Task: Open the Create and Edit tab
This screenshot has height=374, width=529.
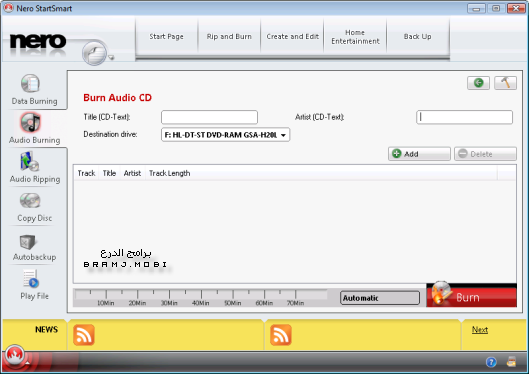Action: 292,36
